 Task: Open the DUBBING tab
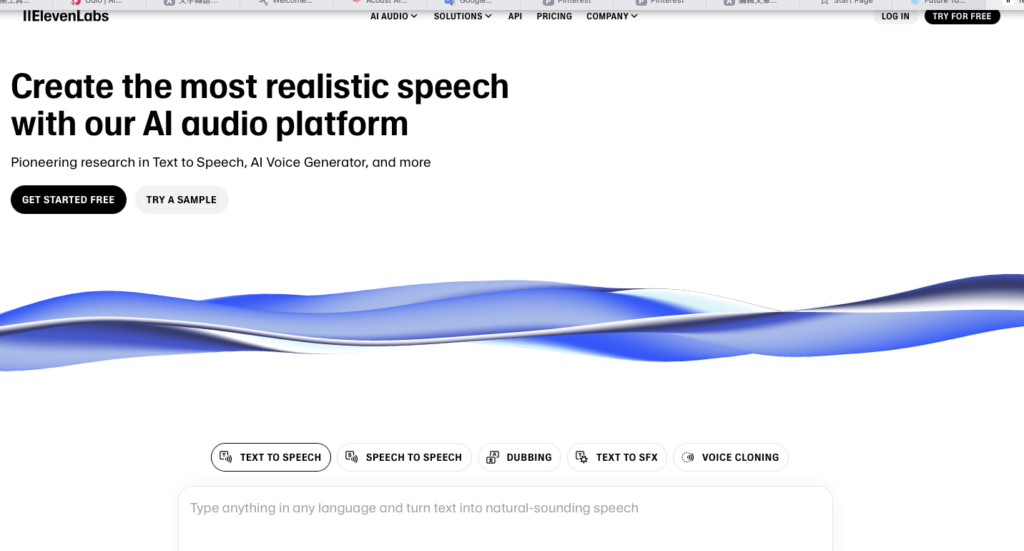[520, 457]
